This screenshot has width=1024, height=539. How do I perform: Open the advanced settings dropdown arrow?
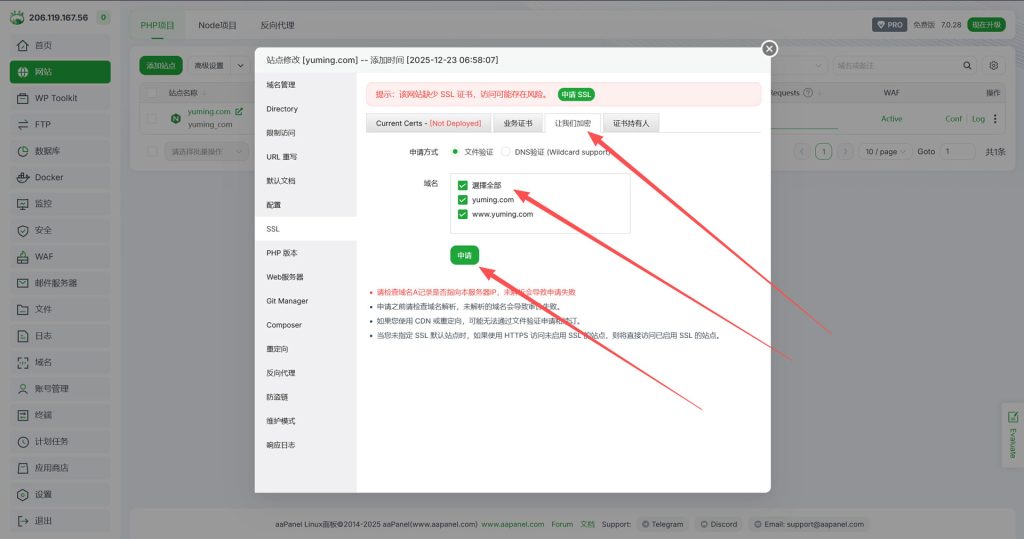click(240, 65)
